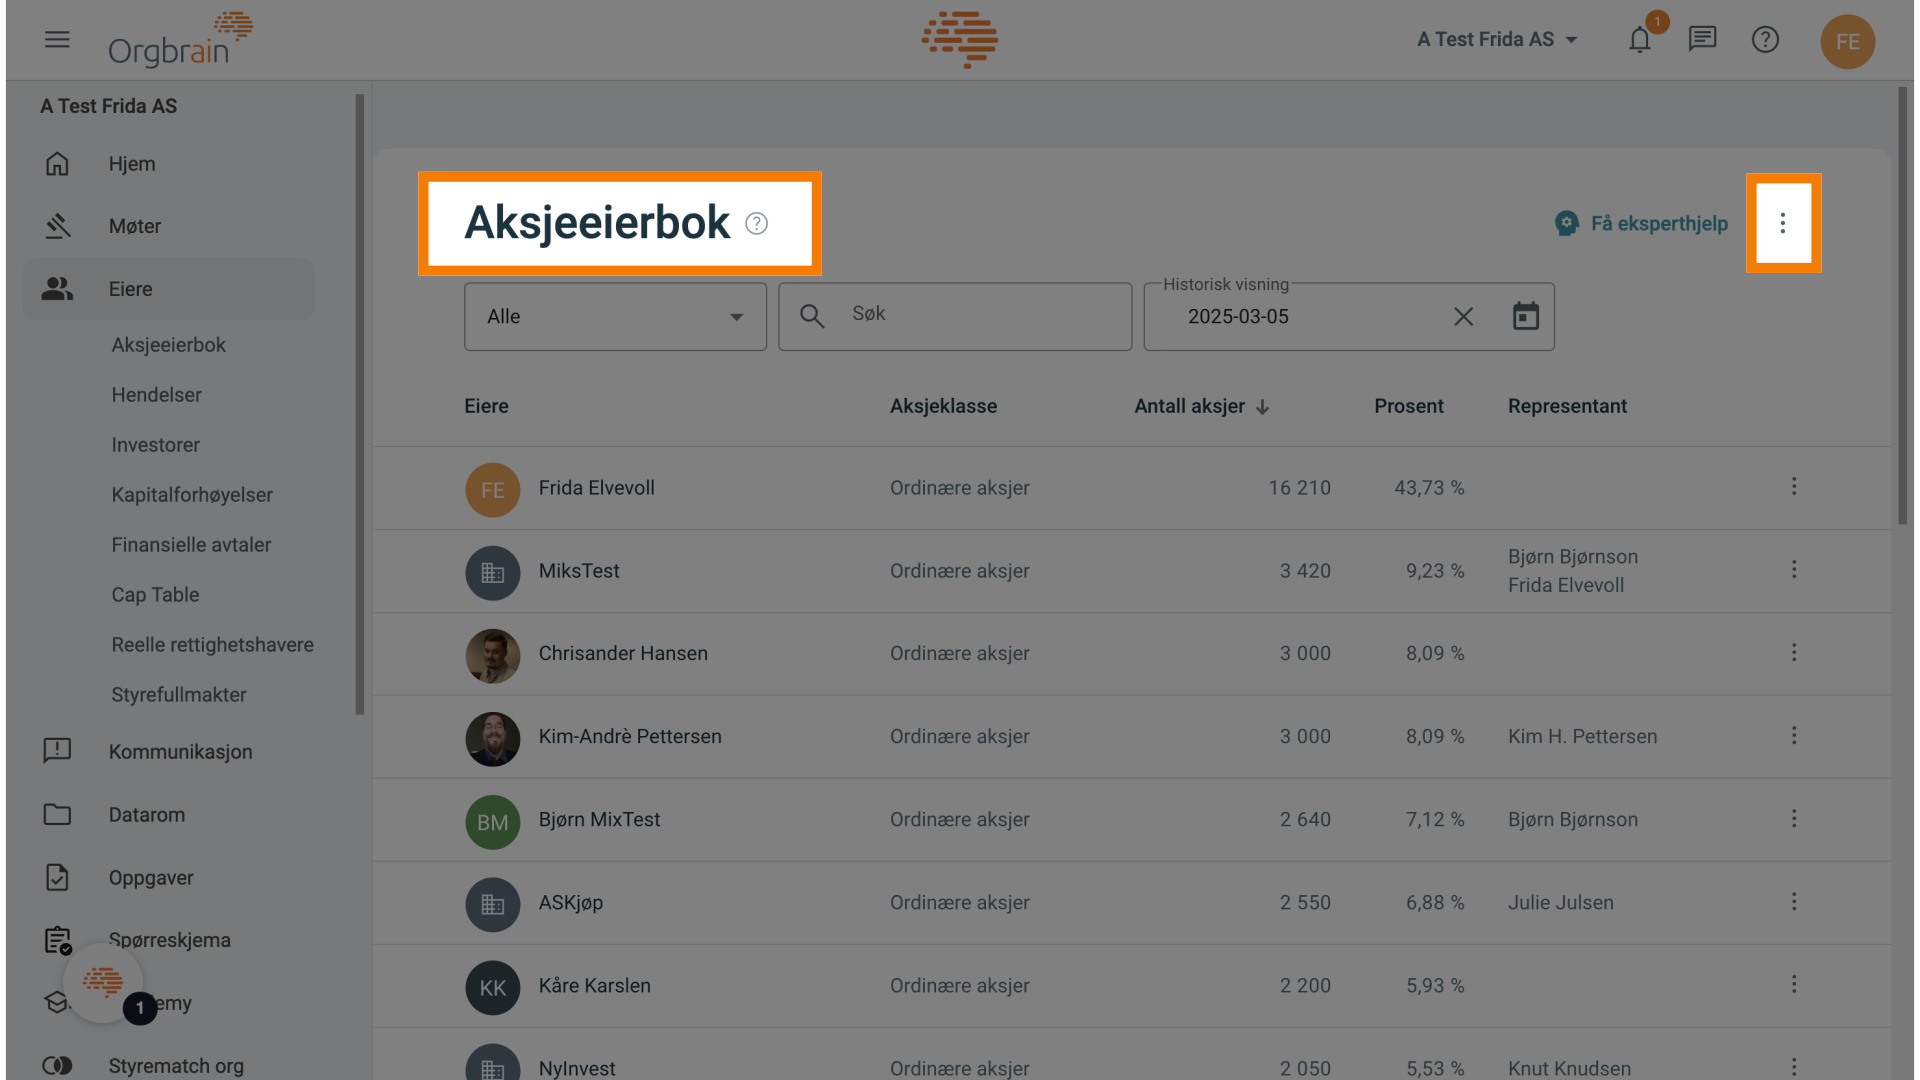
Task: Click the info icon beside Aksjeeierbok title
Action: (x=757, y=224)
